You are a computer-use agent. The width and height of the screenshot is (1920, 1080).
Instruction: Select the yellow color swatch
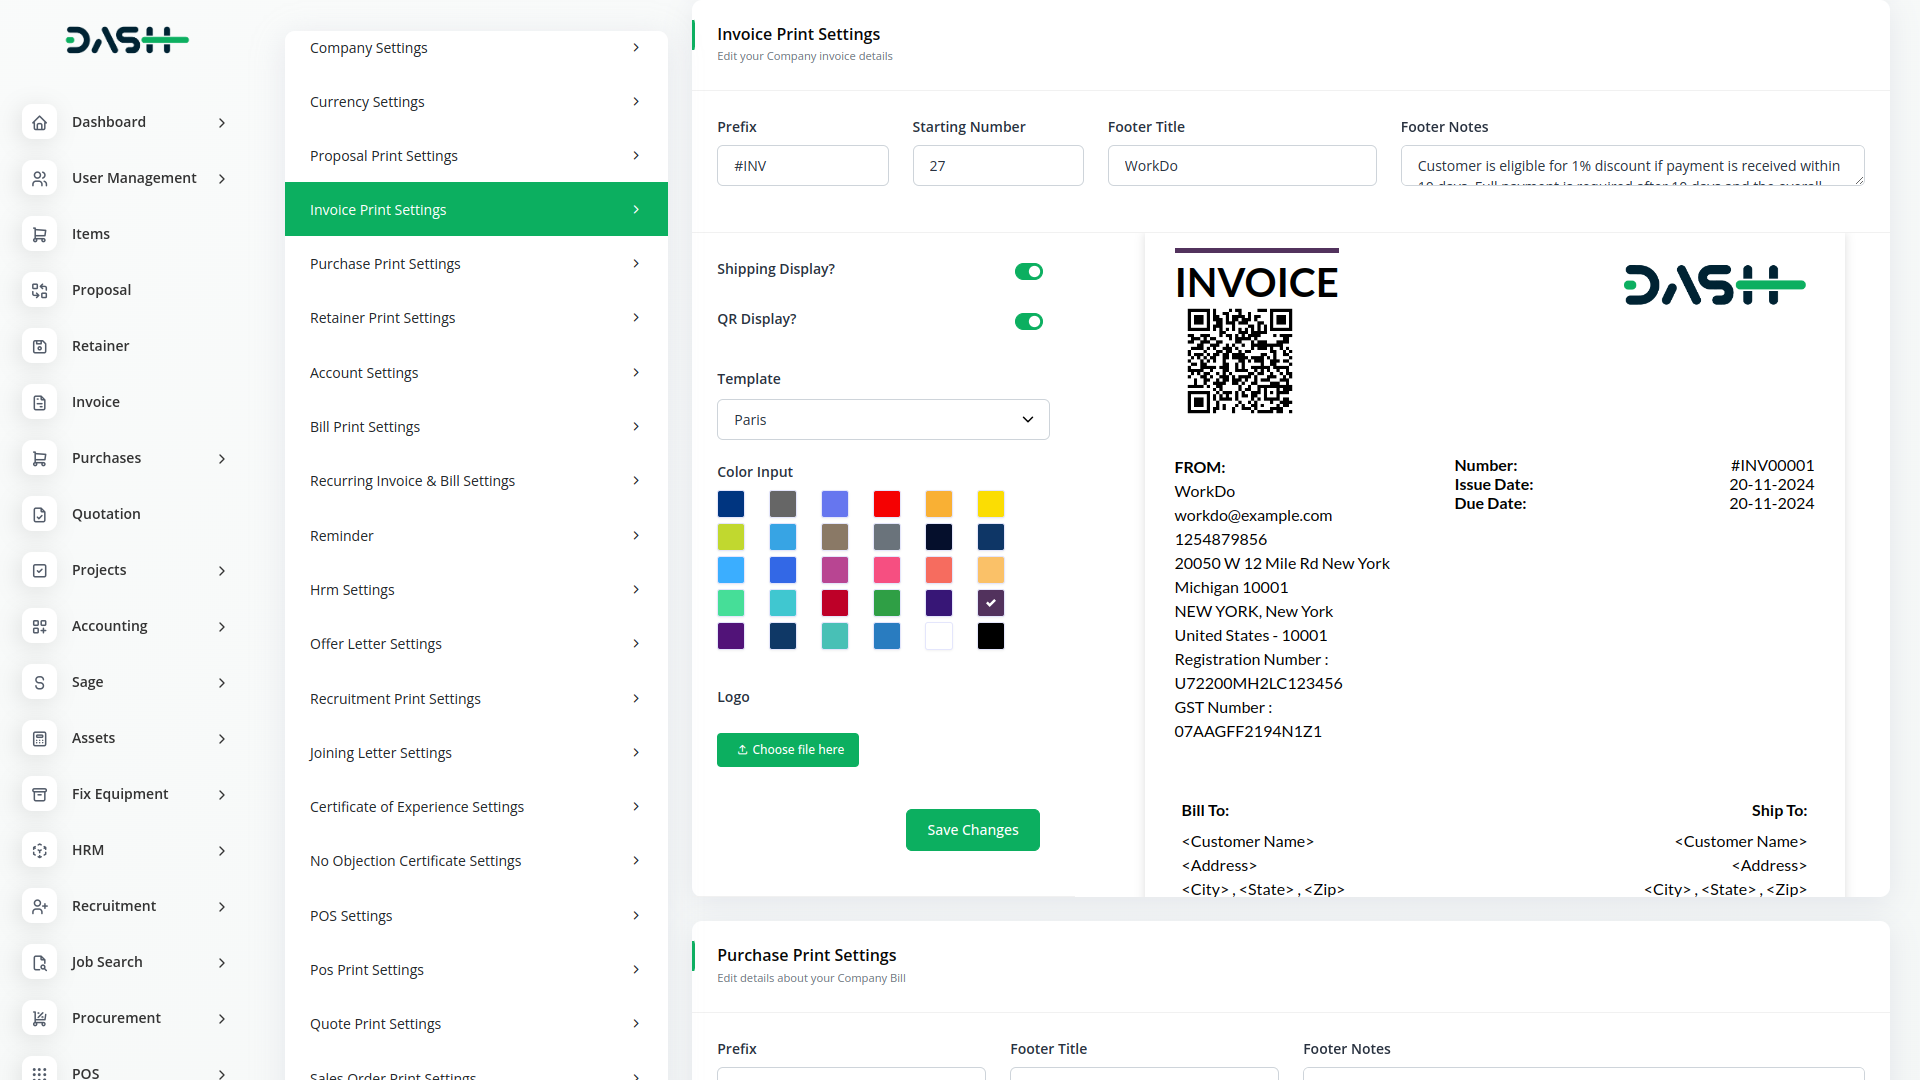tap(991, 504)
